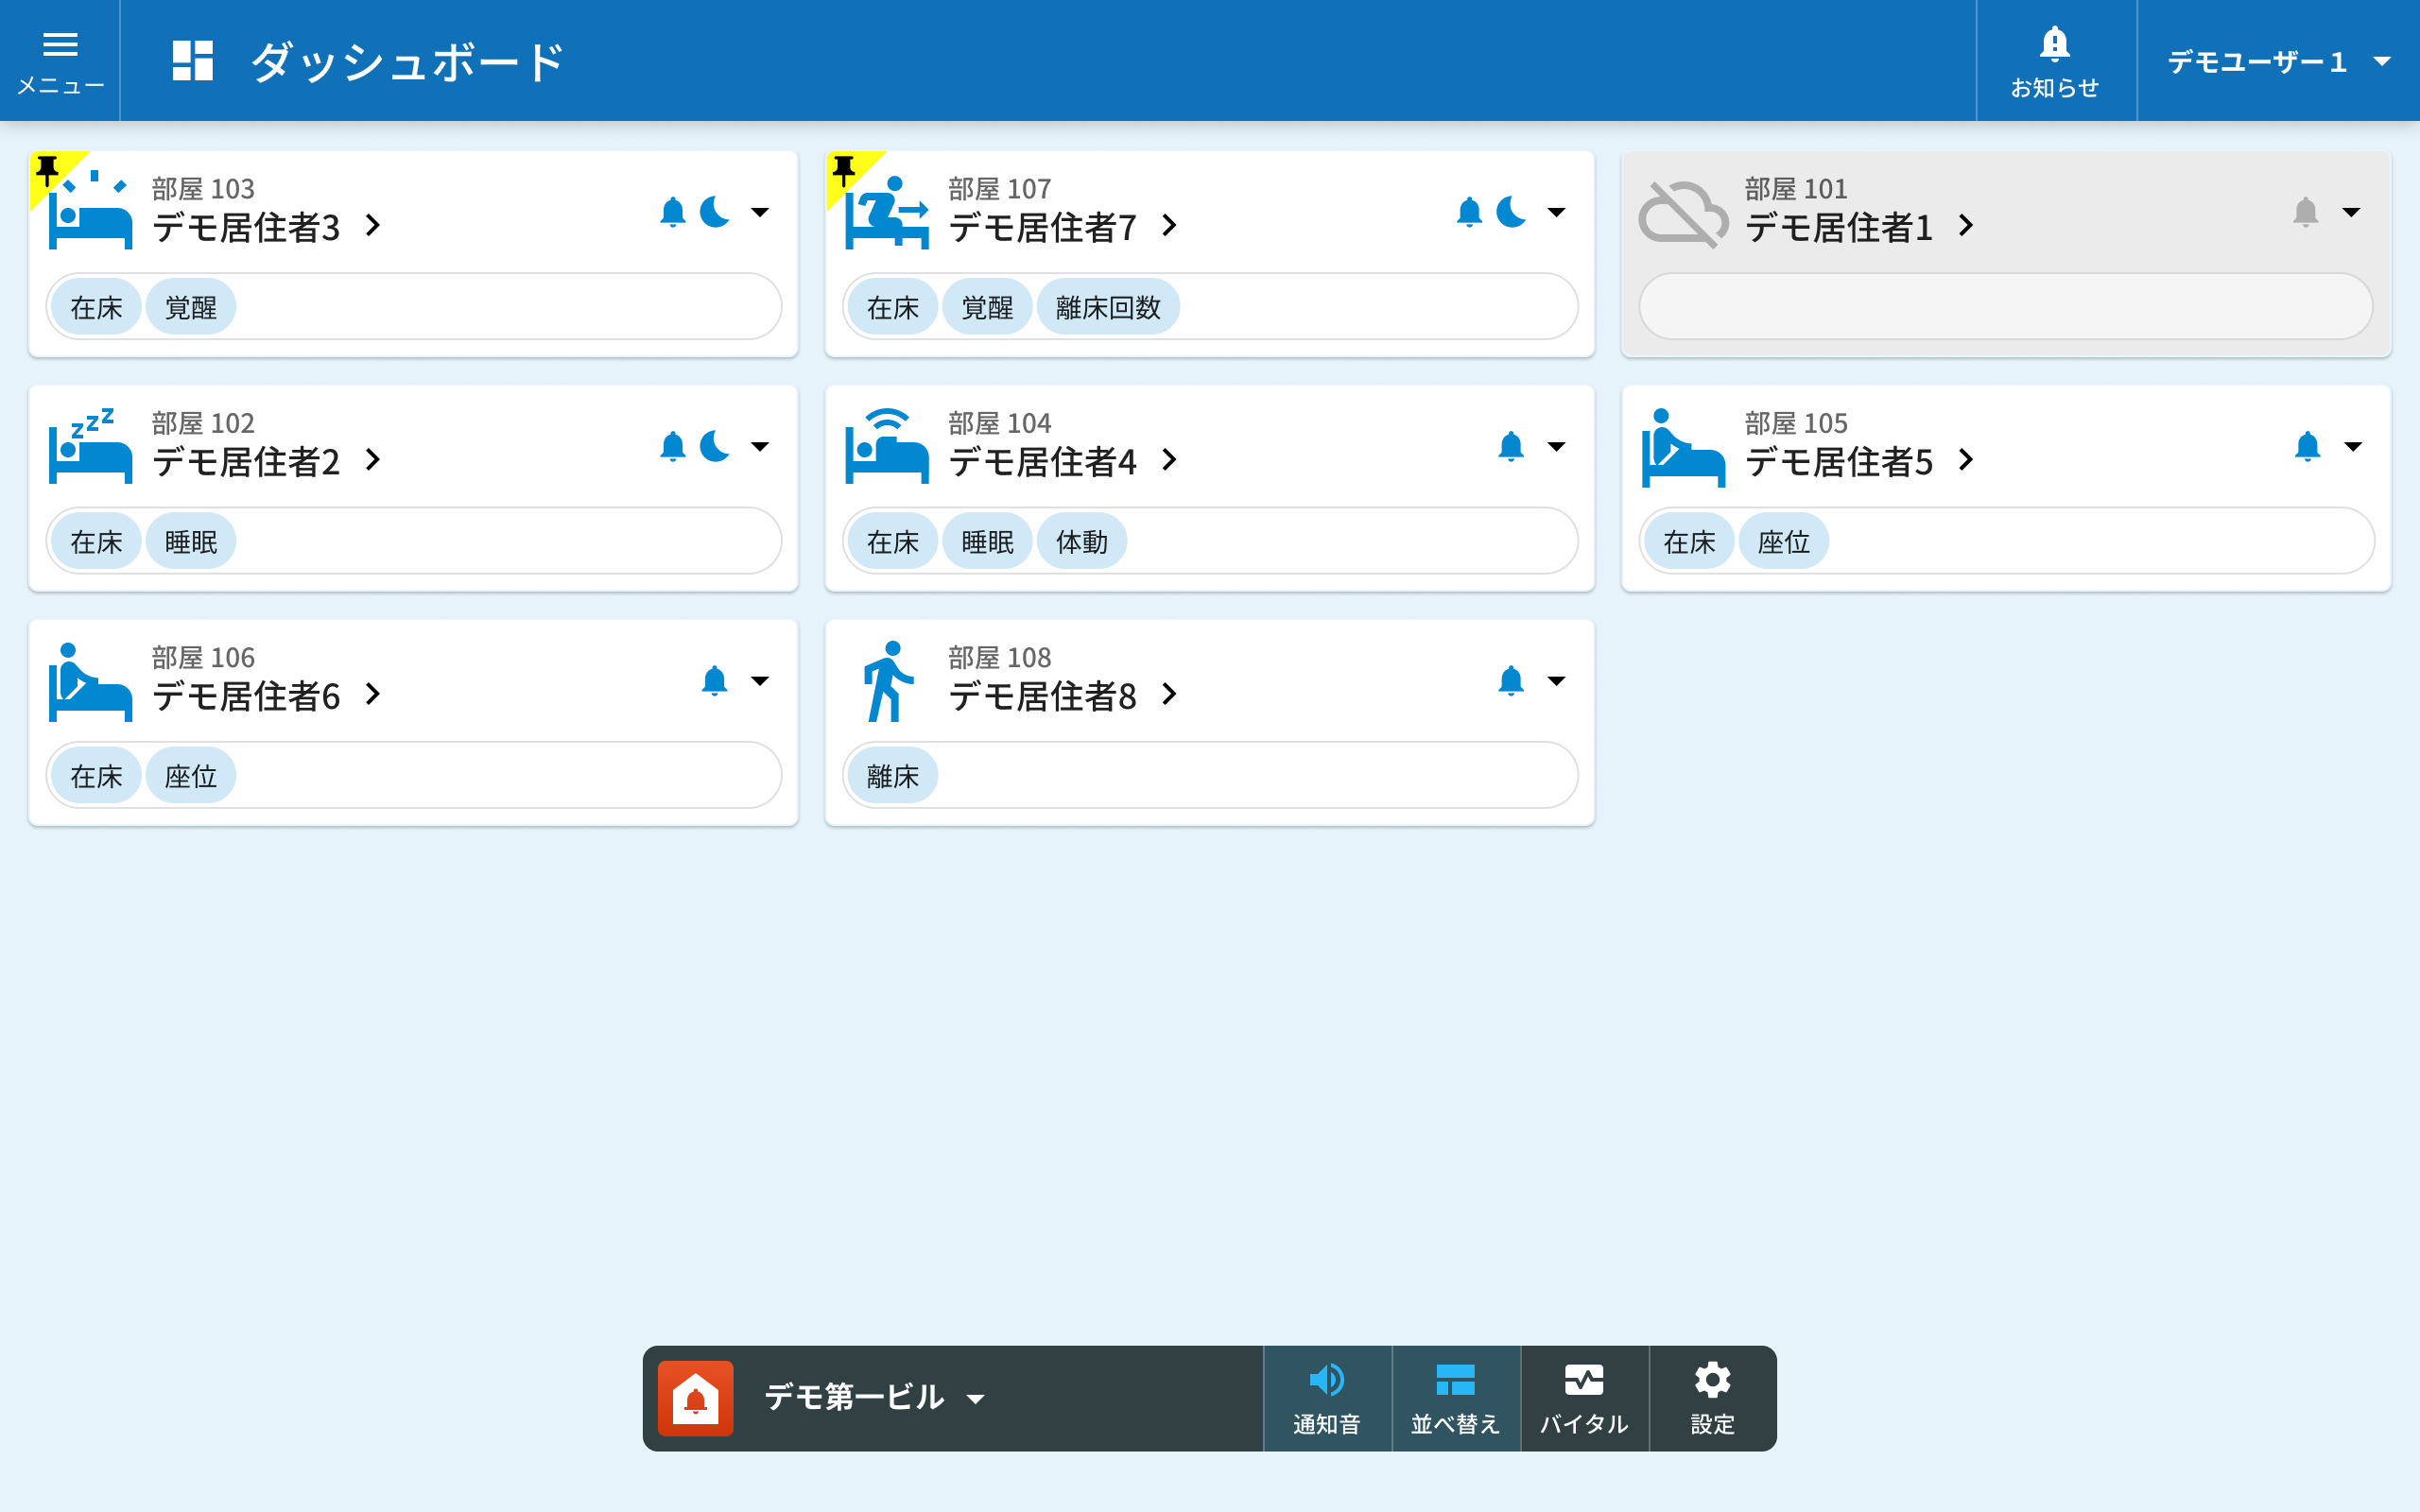The height and width of the screenshot is (1512, 2420).
Task: Click the sleeping bed icon for room 102
Action: pos(90,447)
